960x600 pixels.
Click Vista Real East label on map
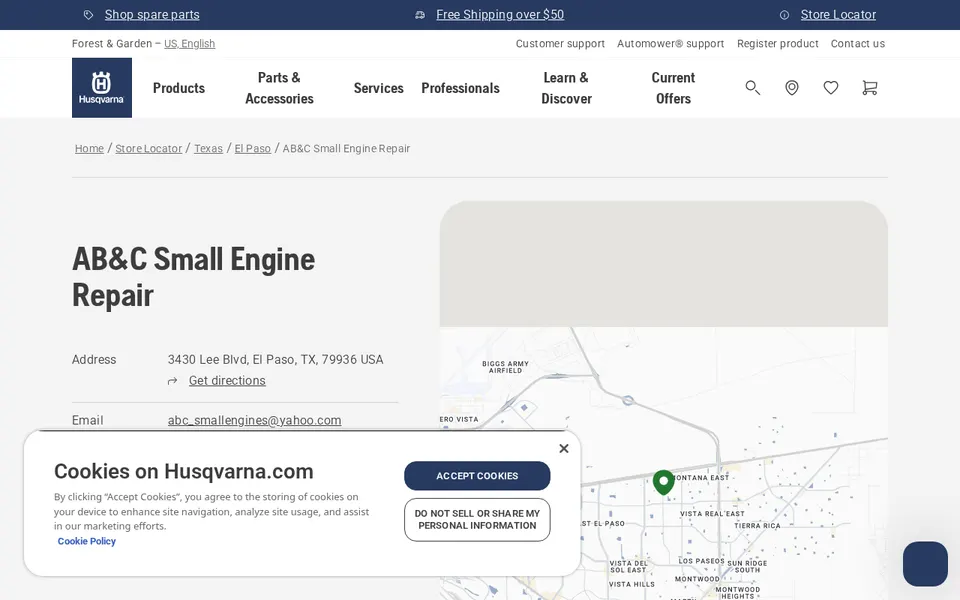point(712,514)
